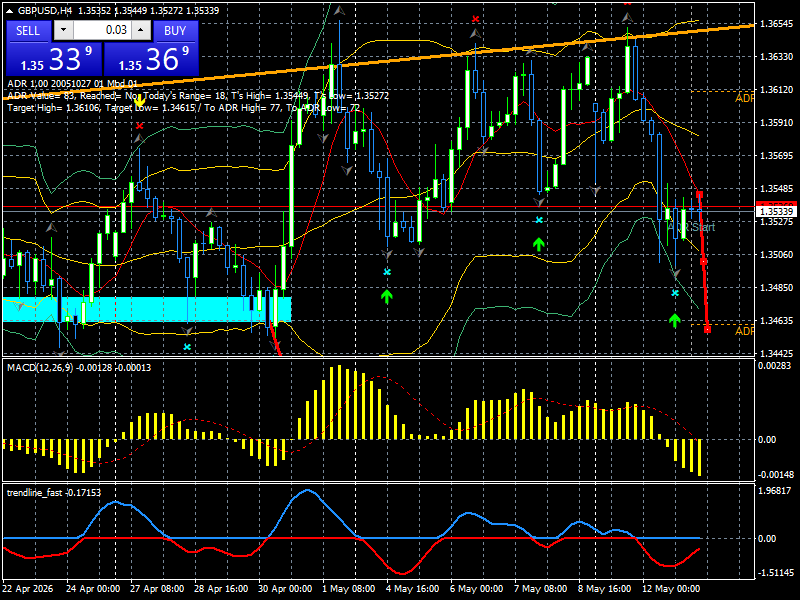Select the cyan rectangle zone on the chart
The image size is (800, 600).
147,309
